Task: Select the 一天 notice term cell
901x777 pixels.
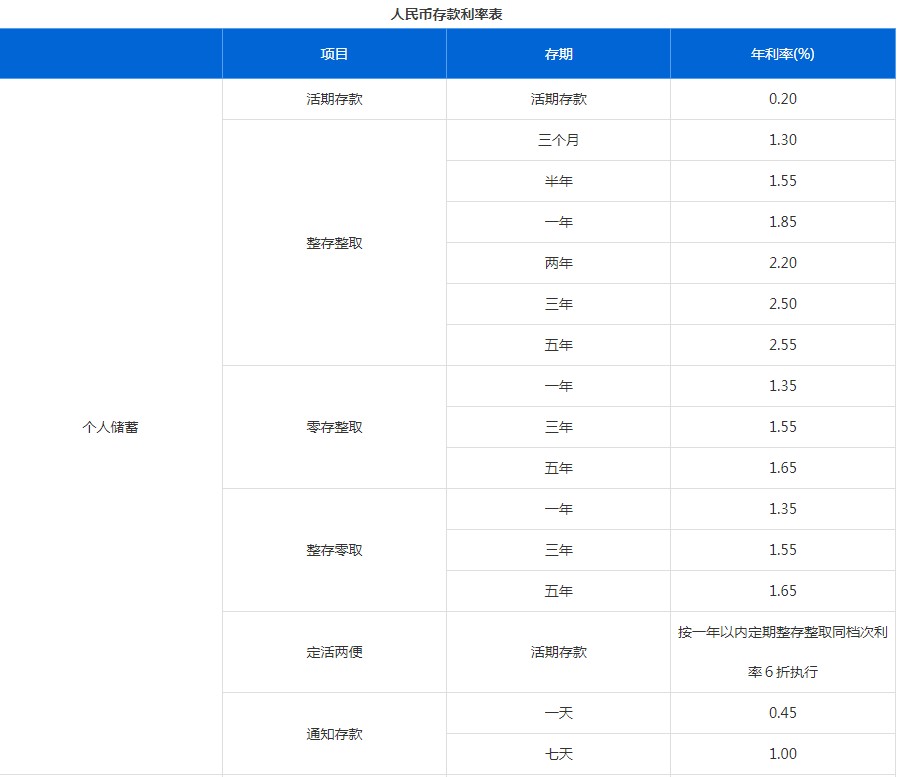Action: [x=559, y=713]
